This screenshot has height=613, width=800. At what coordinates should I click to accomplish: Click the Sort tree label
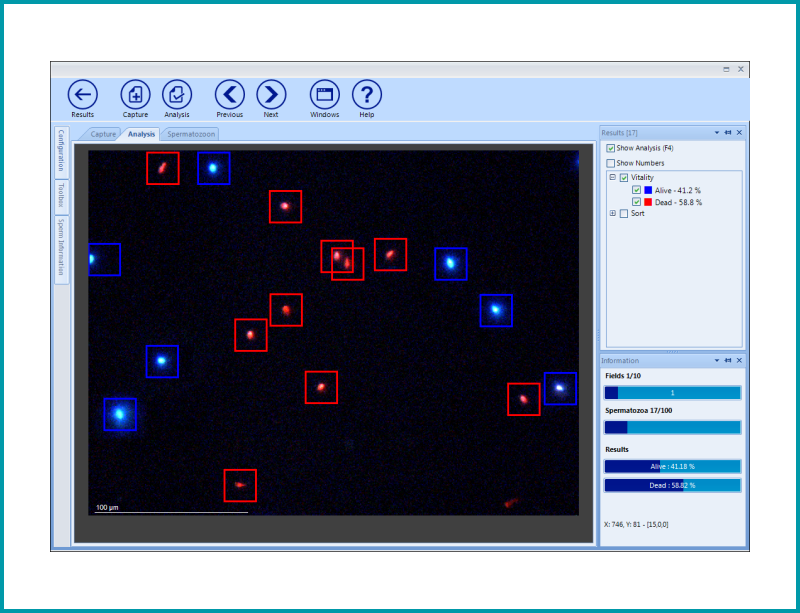[x=637, y=213]
